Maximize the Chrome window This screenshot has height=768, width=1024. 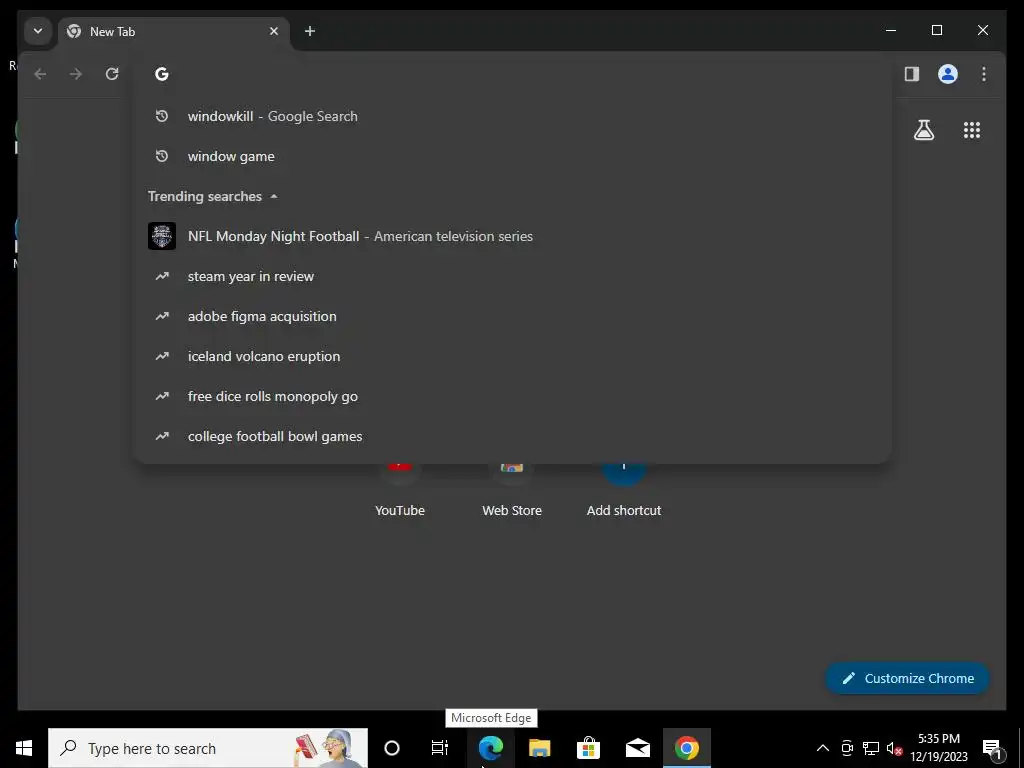click(936, 31)
